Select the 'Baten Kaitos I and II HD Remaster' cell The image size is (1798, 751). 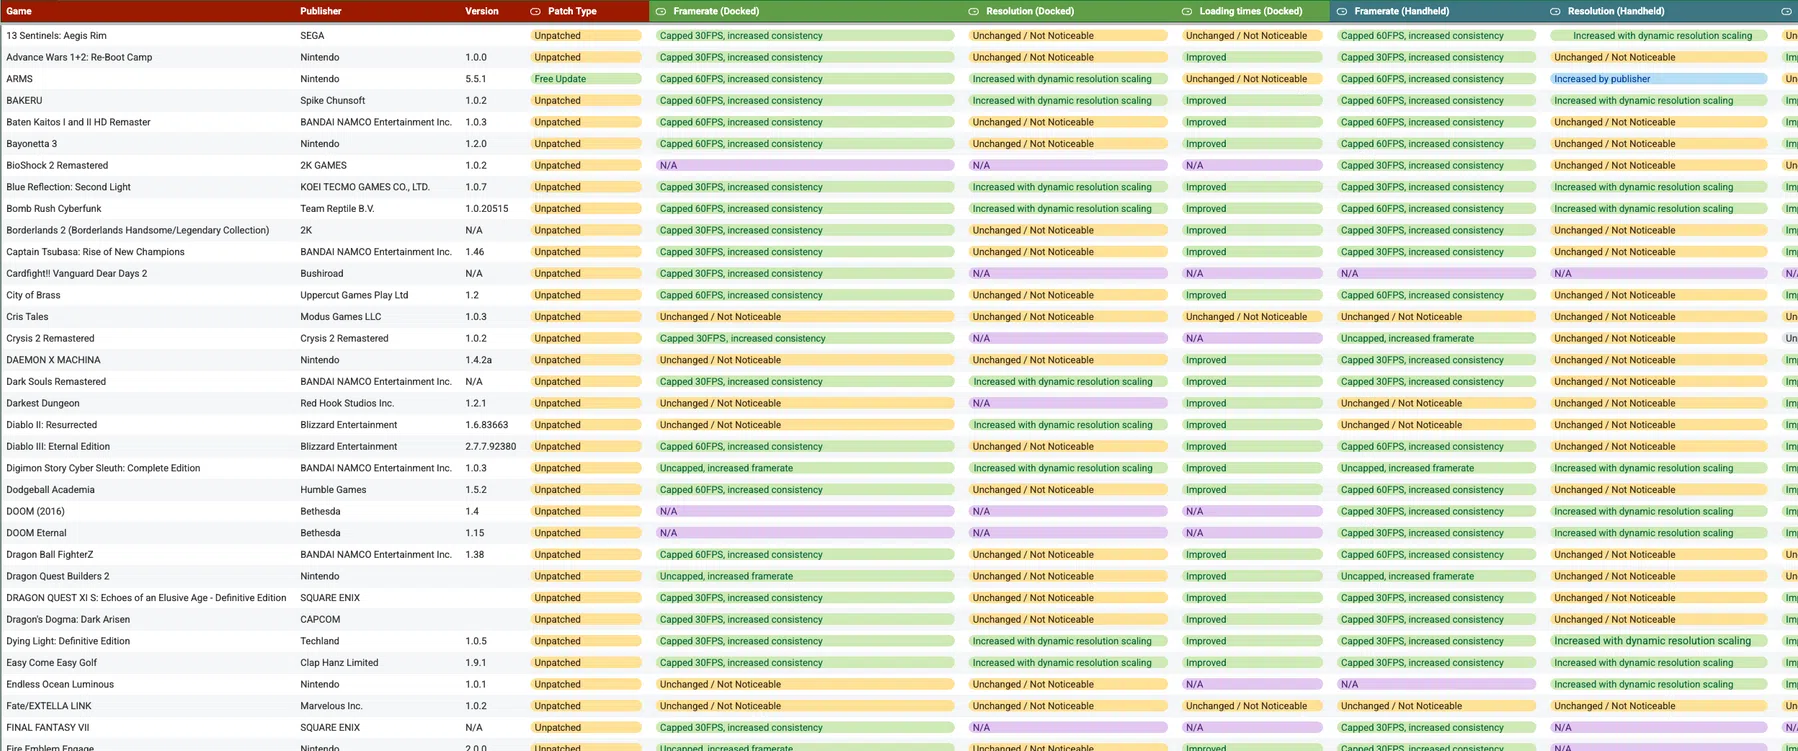pos(78,123)
